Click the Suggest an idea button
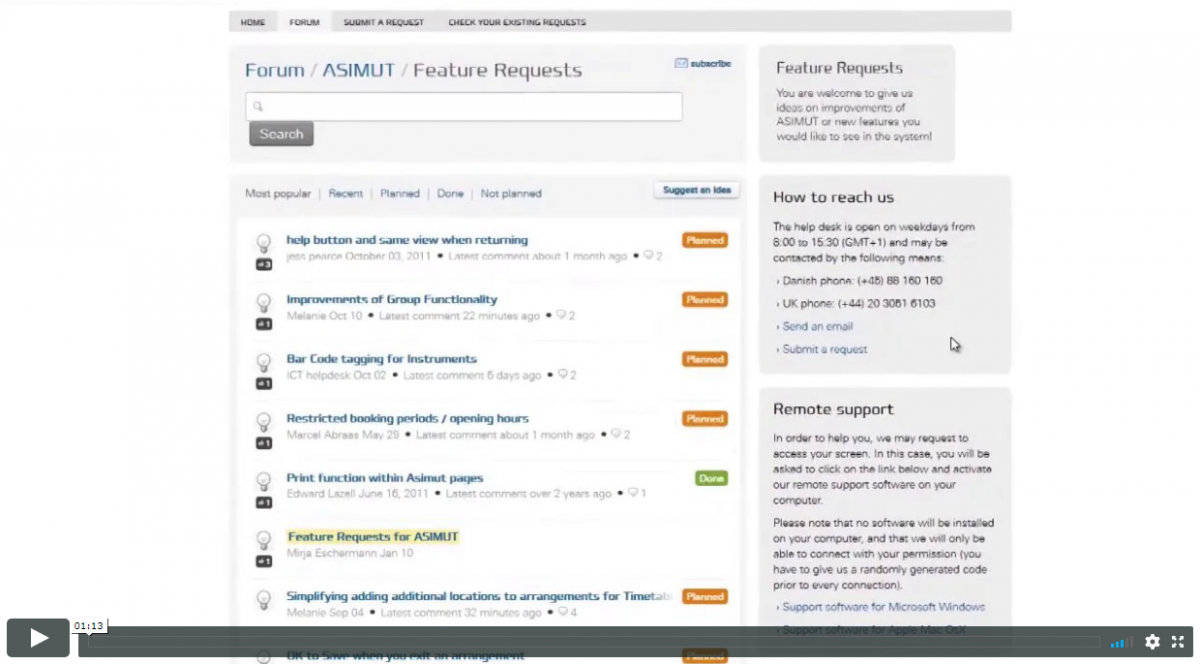This screenshot has height=664, width=1200. [696, 190]
